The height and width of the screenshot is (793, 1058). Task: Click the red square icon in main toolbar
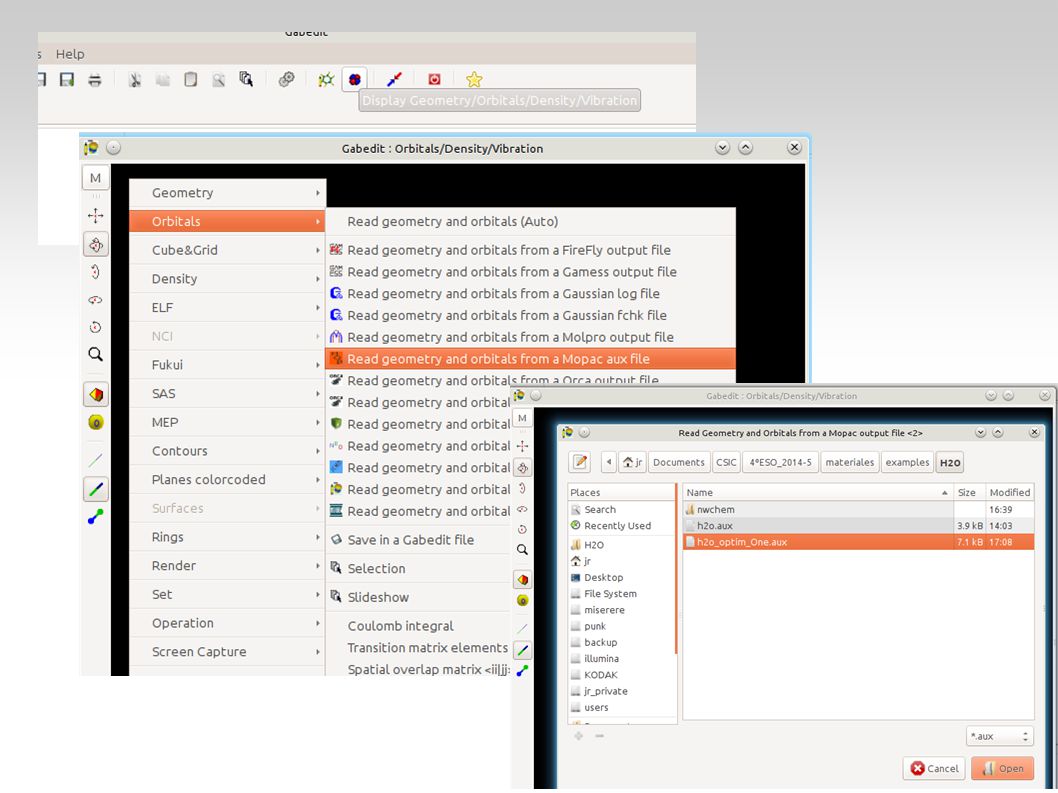[x=434, y=80]
